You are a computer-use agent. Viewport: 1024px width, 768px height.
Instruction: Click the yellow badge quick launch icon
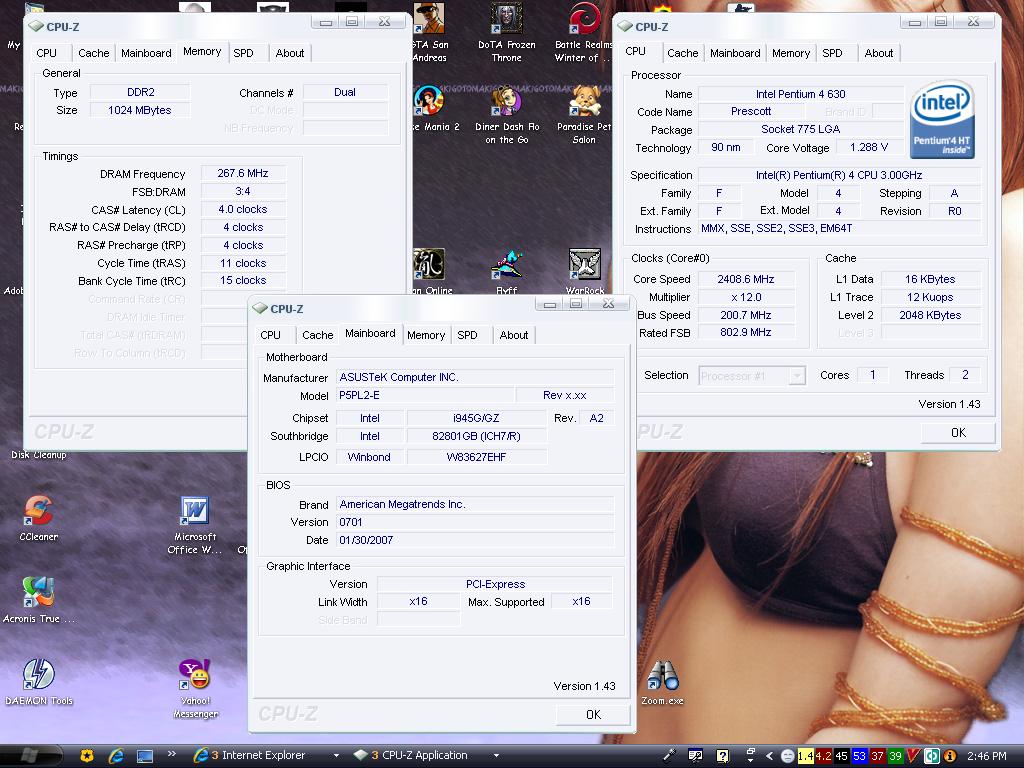click(87, 756)
